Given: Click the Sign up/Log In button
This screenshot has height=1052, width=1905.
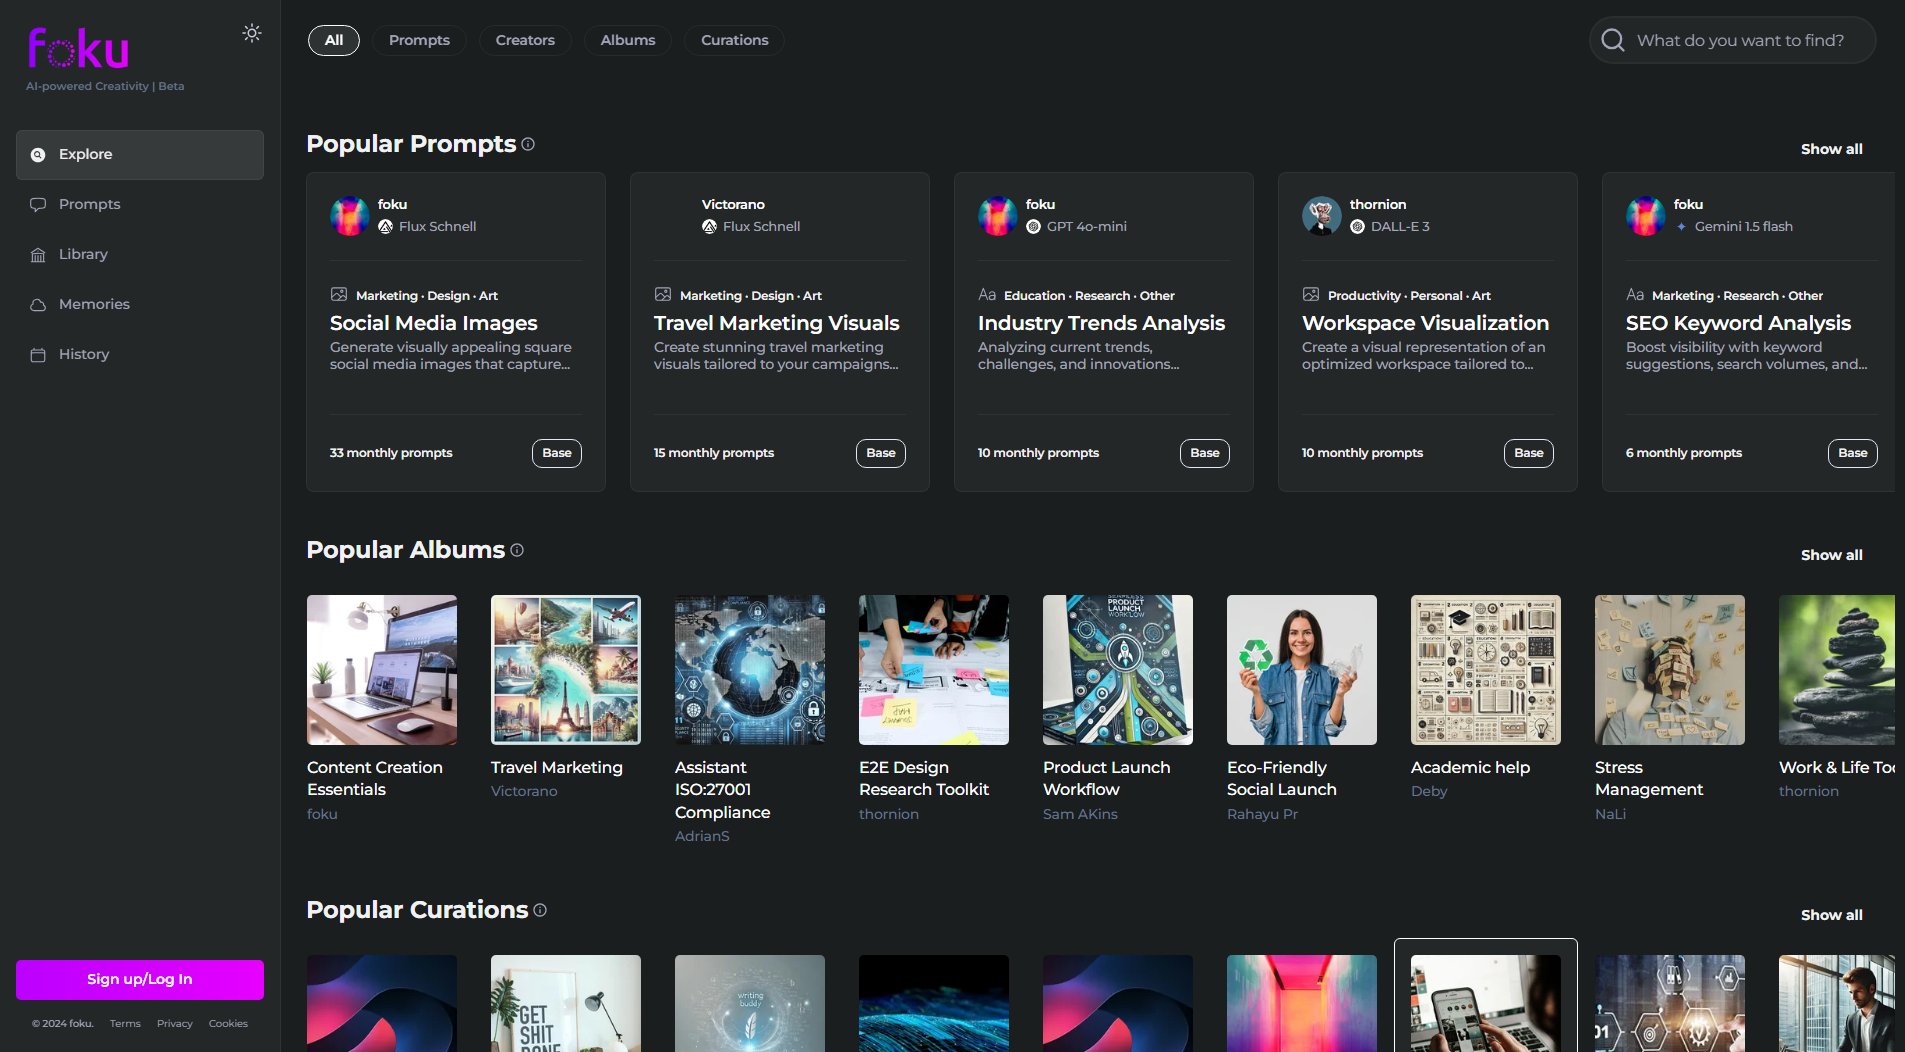Looking at the screenshot, I should click(x=140, y=979).
